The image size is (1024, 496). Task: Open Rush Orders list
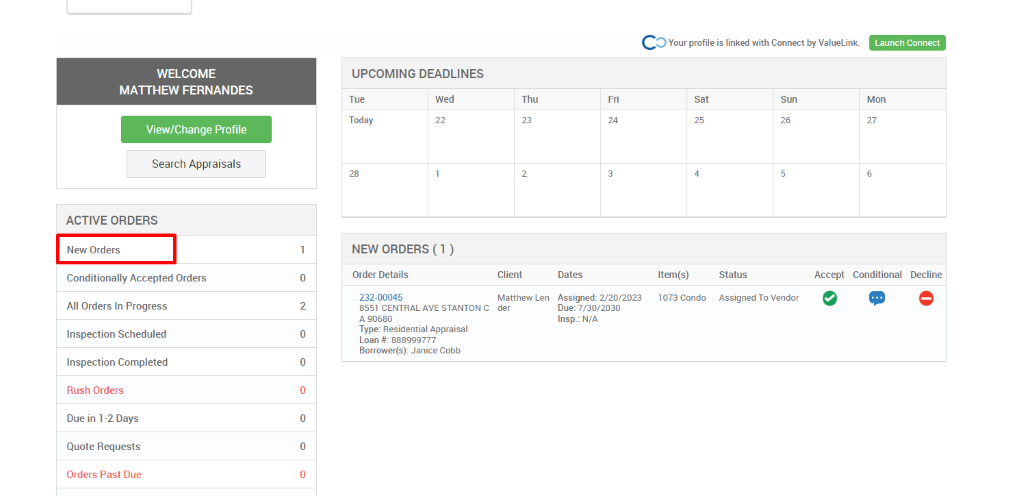click(186, 390)
